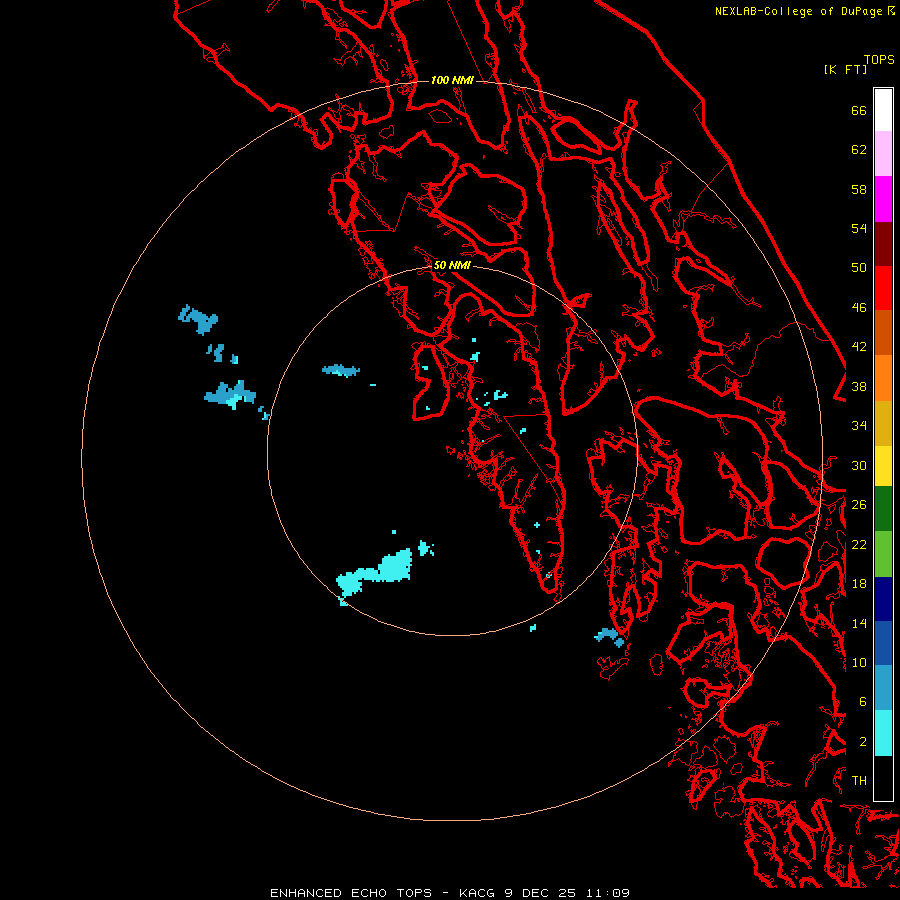The width and height of the screenshot is (900, 900).
Task: Click the light pink legend swatch
Action: point(883,154)
